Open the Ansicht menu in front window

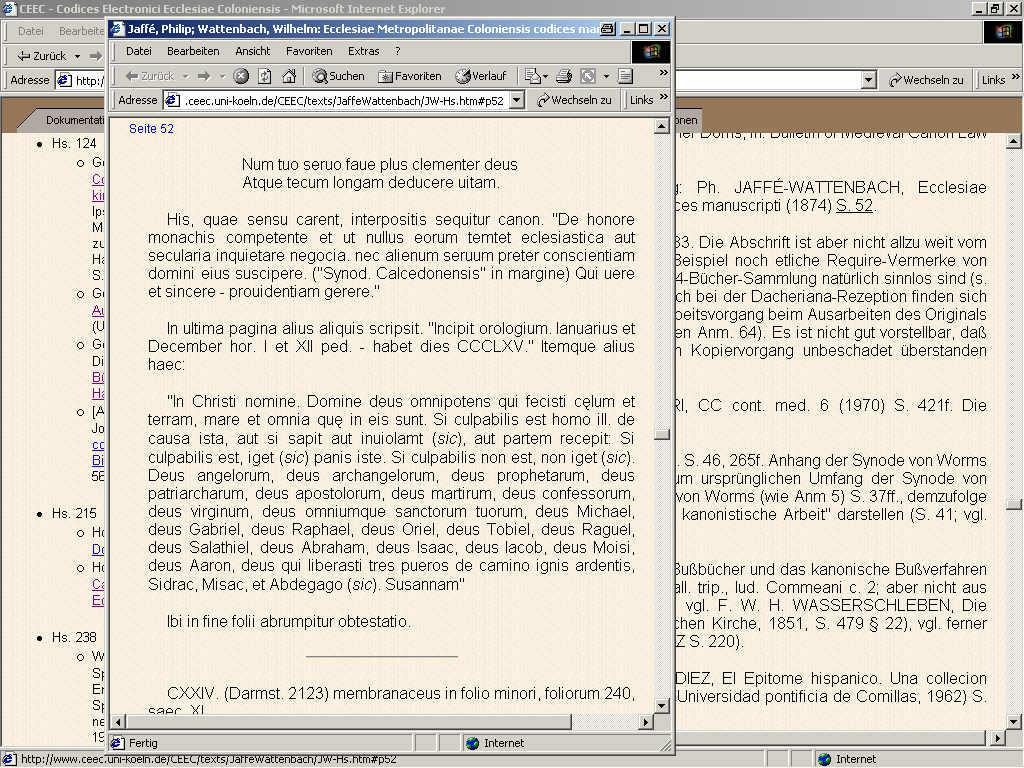tap(252, 51)
